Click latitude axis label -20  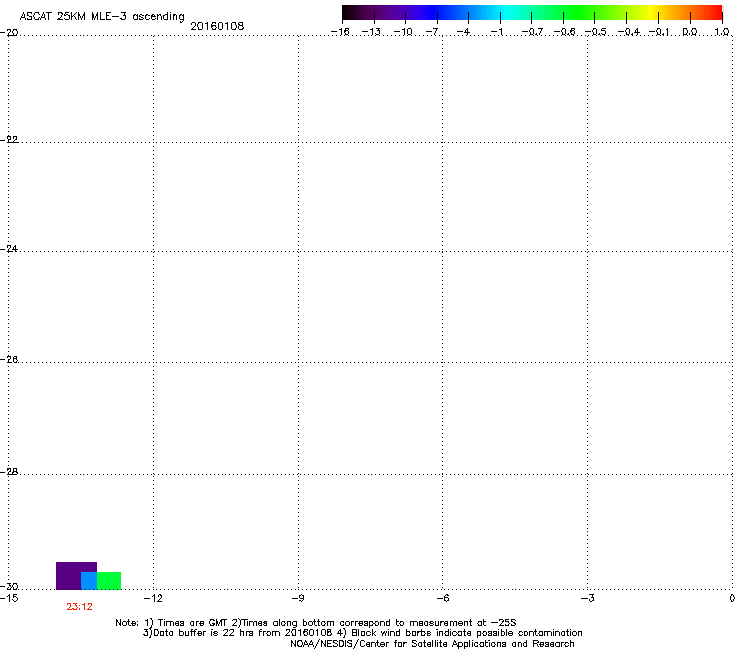(x=9, y=33)
